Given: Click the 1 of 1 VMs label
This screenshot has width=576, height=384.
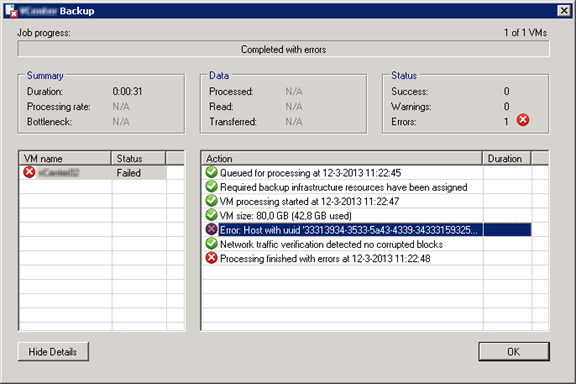Looking at the screenshot, I should (x=525, y=33).
